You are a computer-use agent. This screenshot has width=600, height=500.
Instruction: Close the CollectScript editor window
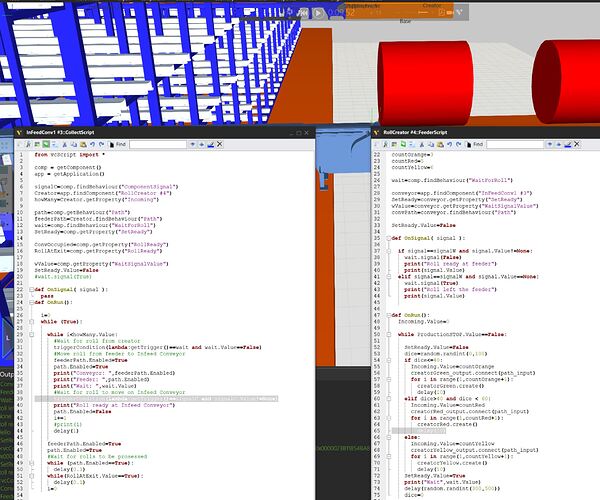coord(307,133)
